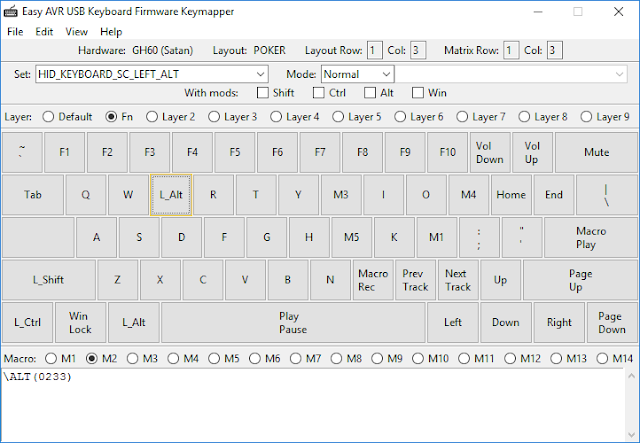The image size is (640, 443).
Task: Switch to Layer 4
Action: [276, 117]
